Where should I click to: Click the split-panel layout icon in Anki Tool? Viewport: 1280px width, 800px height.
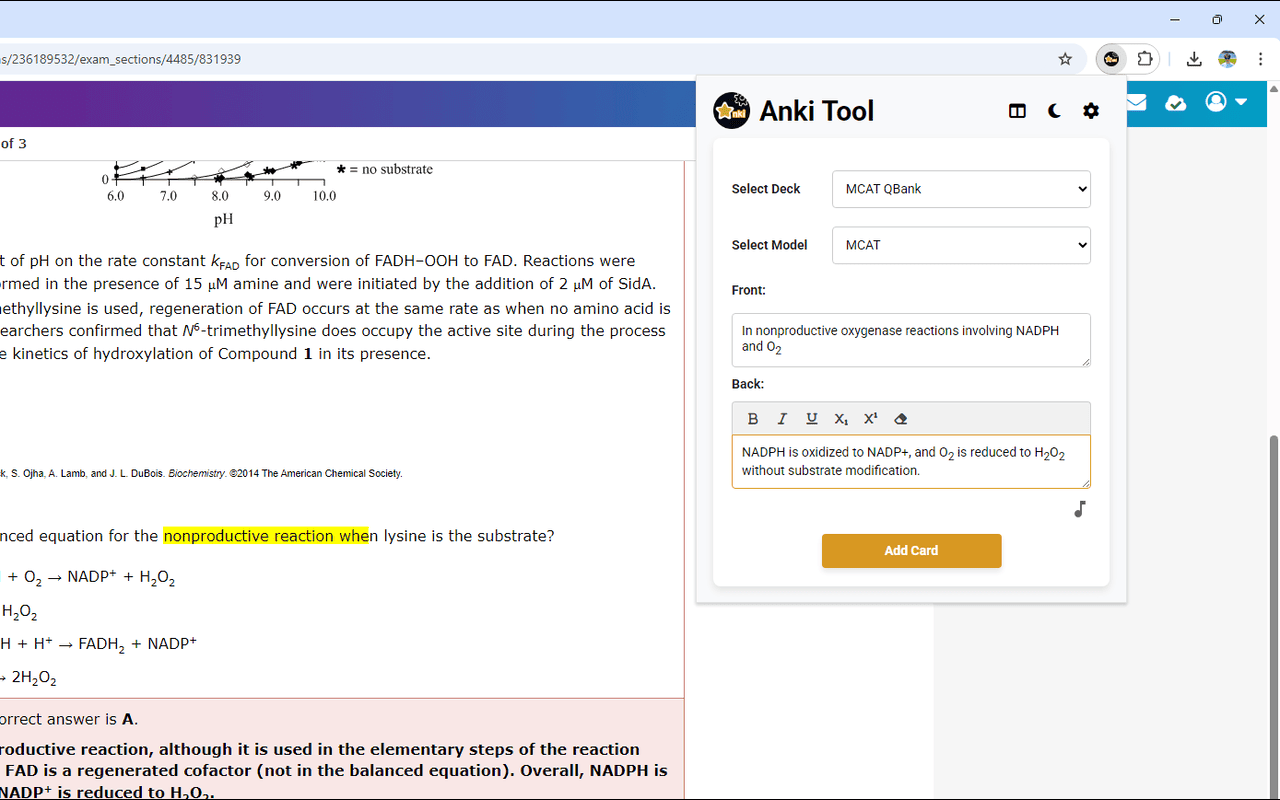coord(1017,111)
